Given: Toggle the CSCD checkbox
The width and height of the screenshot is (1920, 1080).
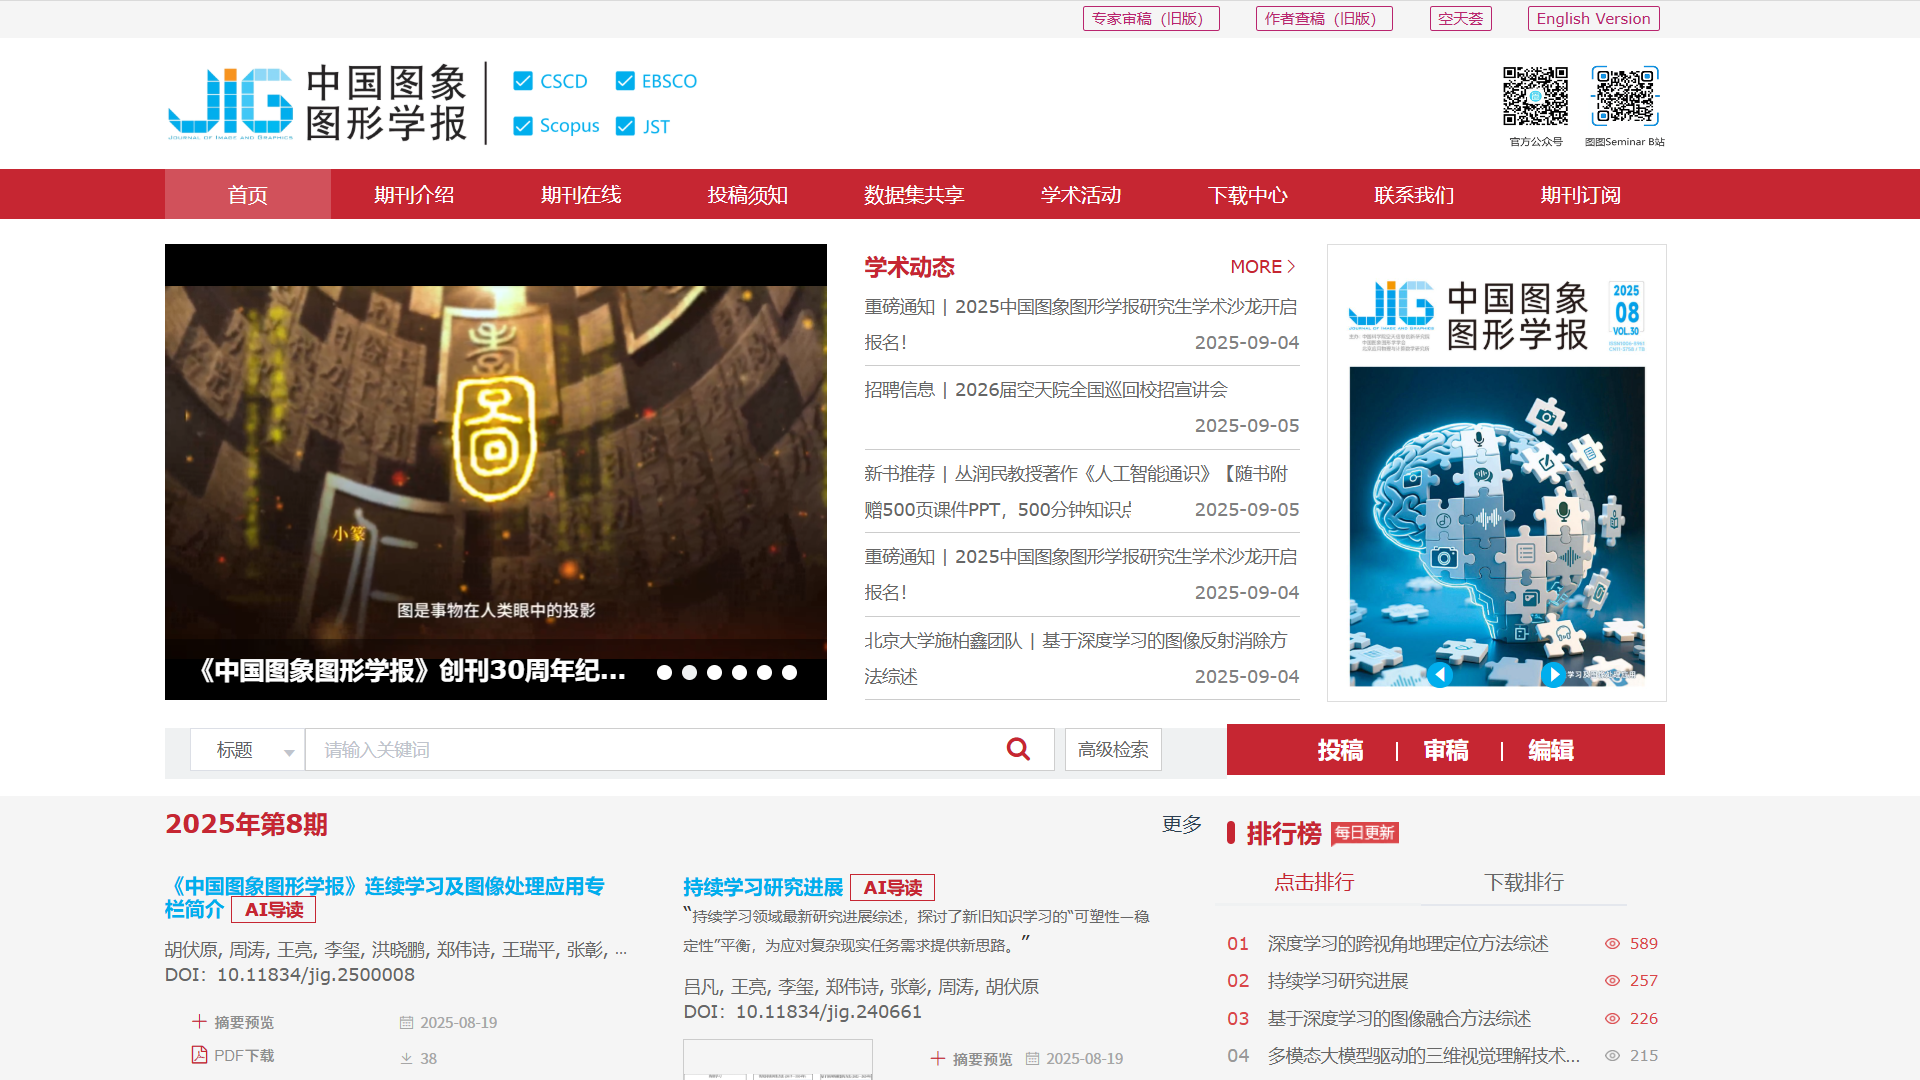Looking at the screenshot, I should 523,81.
